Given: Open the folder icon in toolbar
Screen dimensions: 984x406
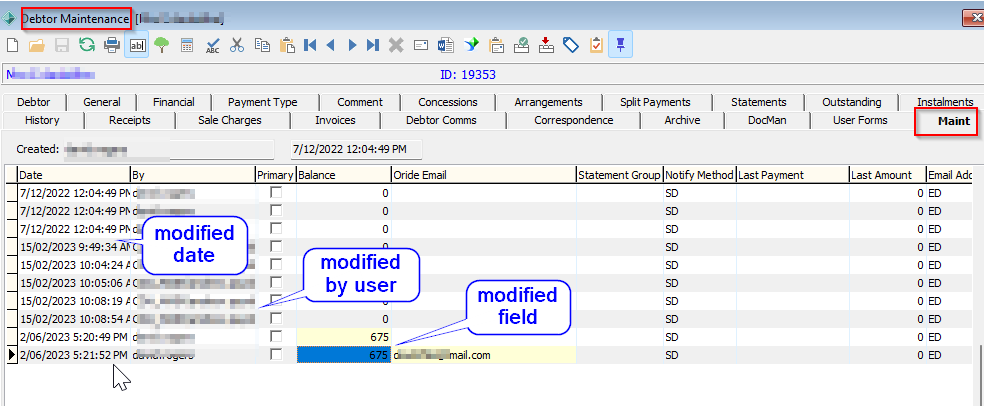Looking at the screenshot, I should [37, 45].
